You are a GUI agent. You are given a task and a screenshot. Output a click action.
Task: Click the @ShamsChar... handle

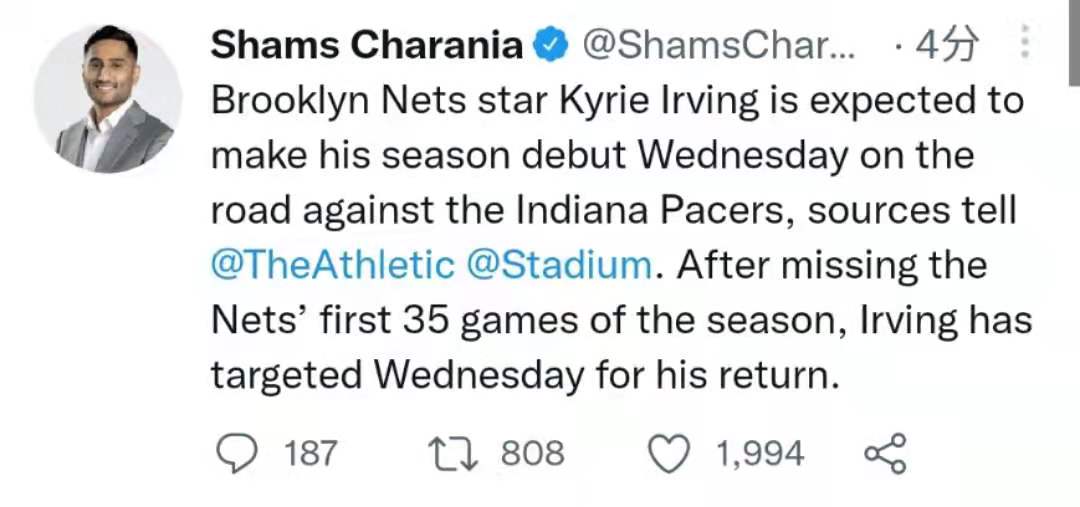(718, 46)
